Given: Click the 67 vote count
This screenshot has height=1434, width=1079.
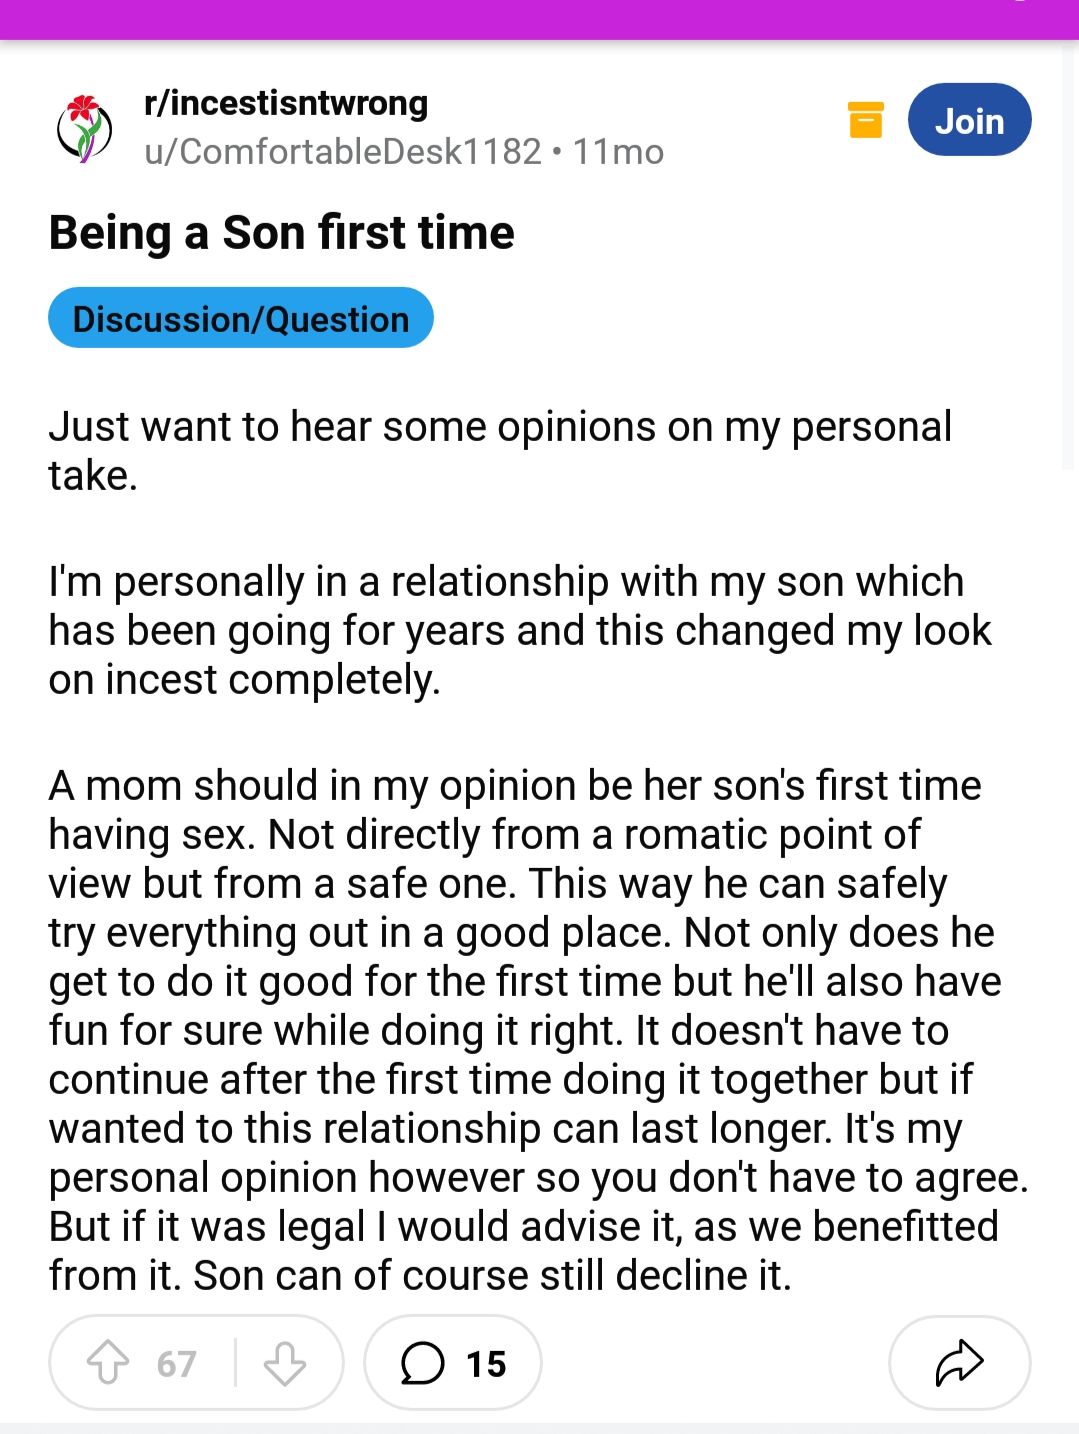Looking at the screenshot, I should (x=176, y=1364).
